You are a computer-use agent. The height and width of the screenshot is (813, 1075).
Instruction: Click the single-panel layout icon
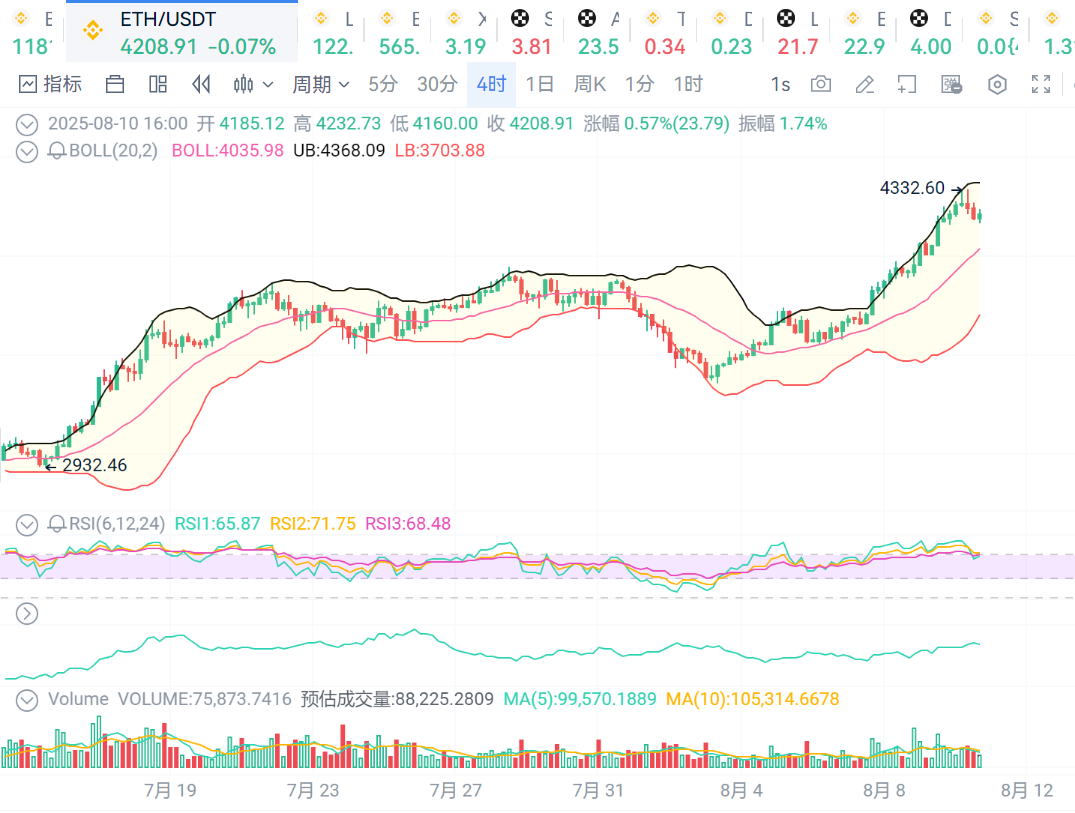(x=114, y=84)
